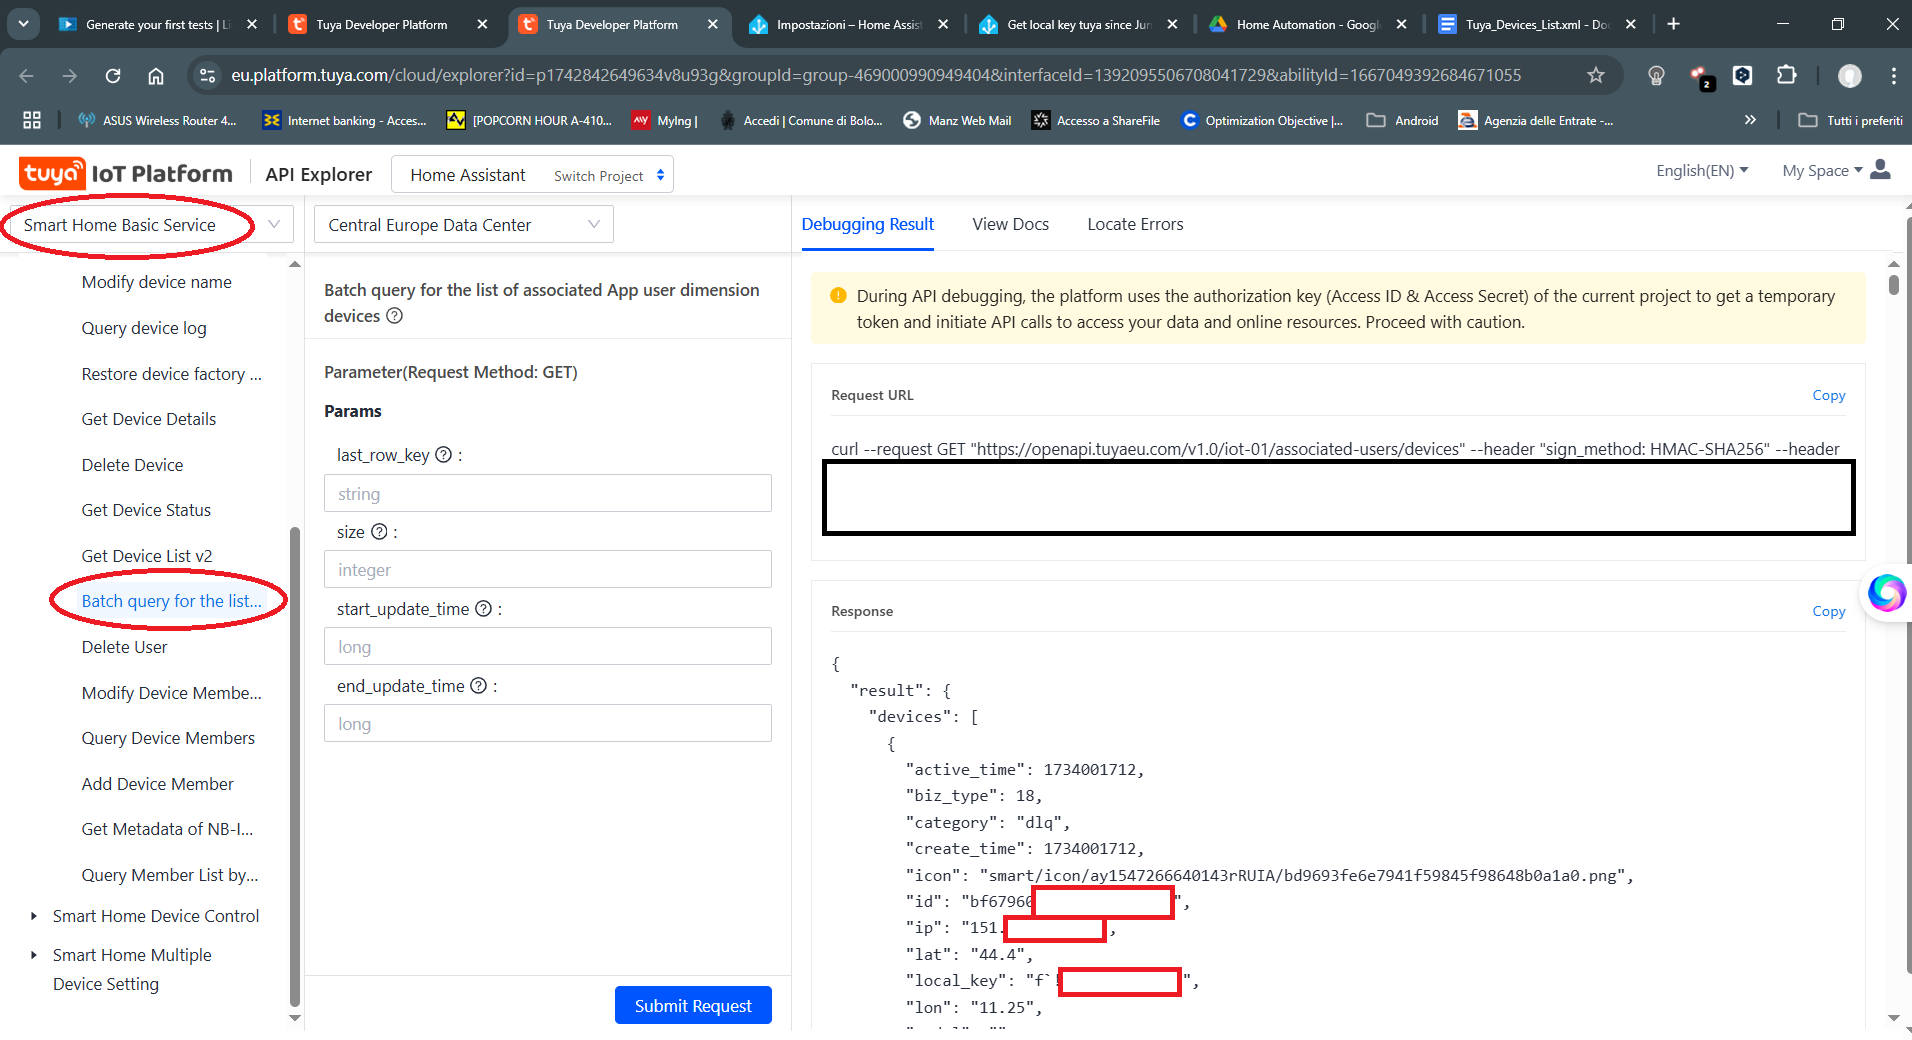Copy the Response JSON

[x=1828, y=612]
